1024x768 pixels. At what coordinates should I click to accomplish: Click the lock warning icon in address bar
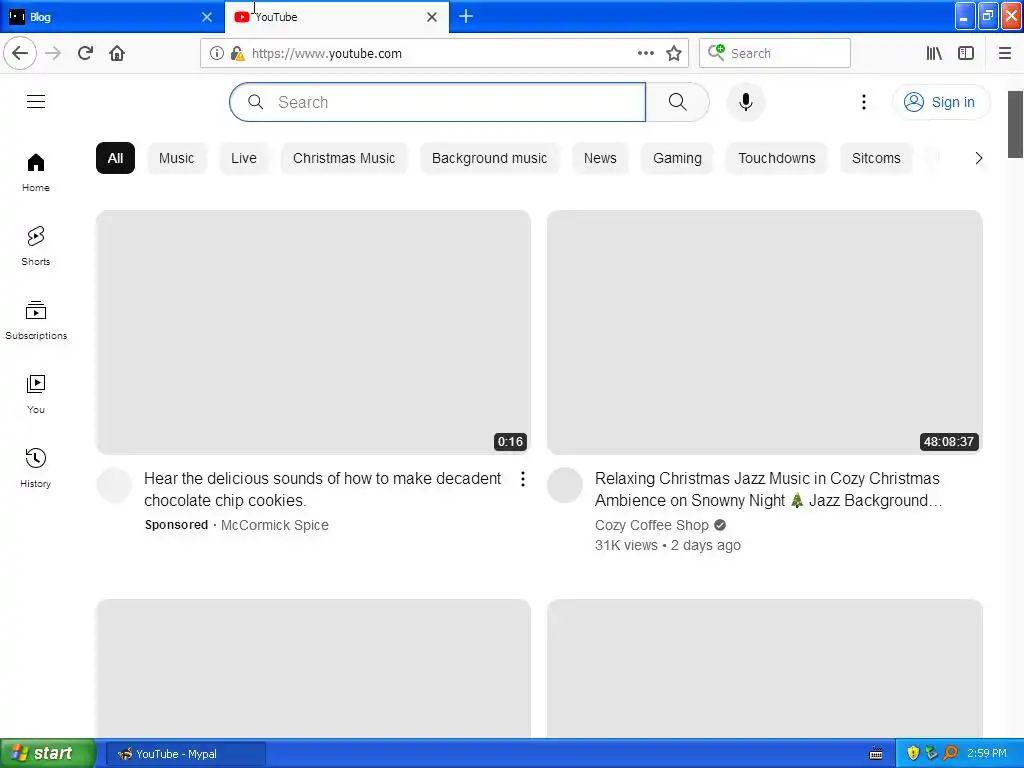coord(237,54)
